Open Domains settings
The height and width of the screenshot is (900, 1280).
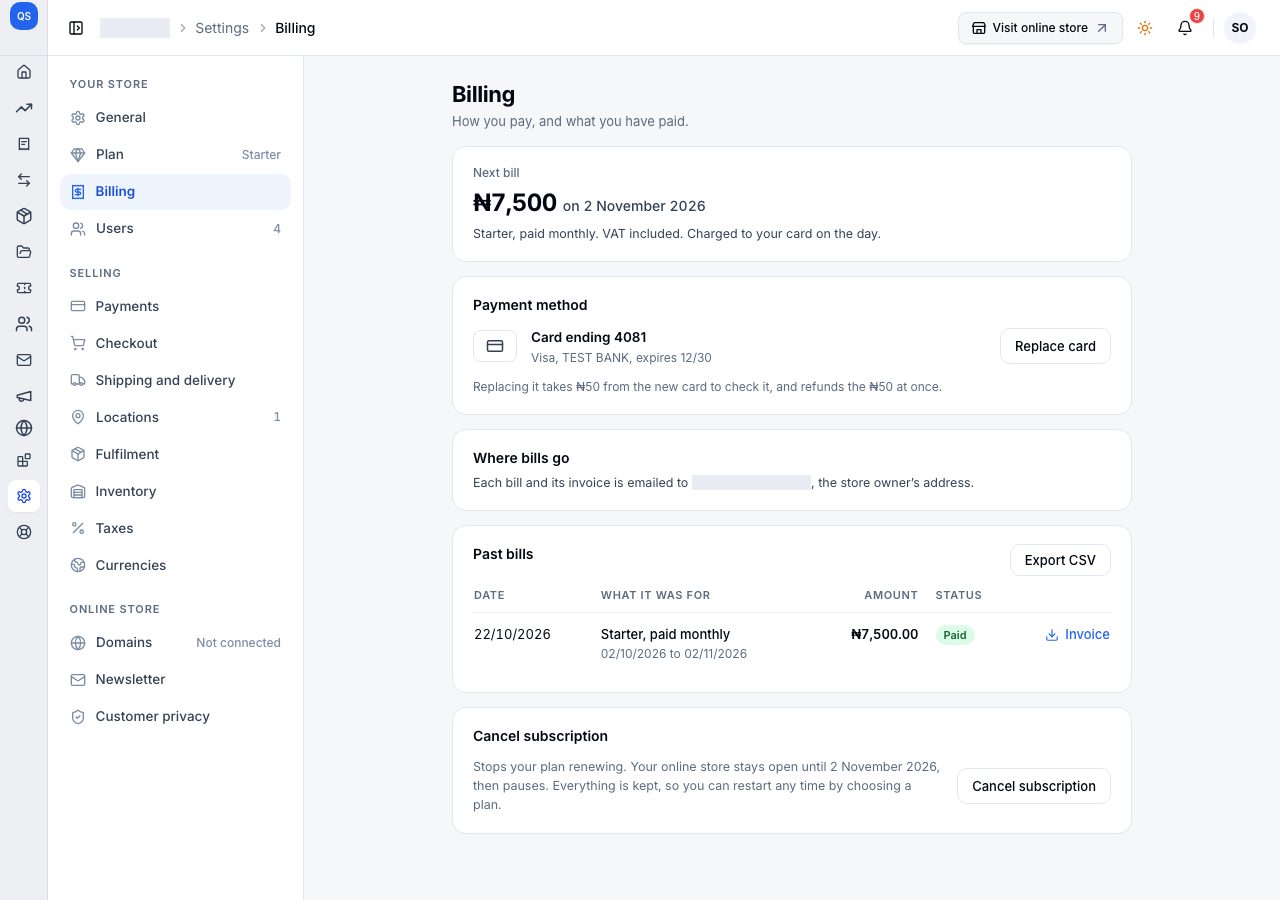click(175, 643)
